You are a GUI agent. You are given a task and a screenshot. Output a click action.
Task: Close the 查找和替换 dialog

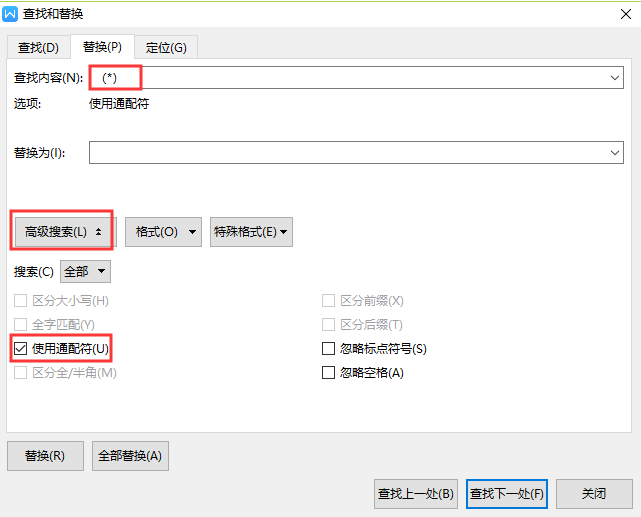tap(625, 14)
